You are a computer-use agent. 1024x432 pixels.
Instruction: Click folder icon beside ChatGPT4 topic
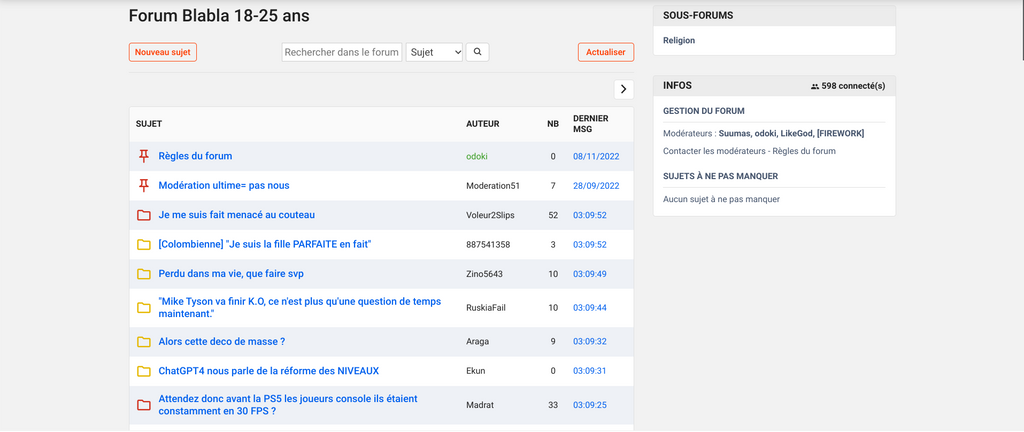pyautogui.click(x=144, y=371)
